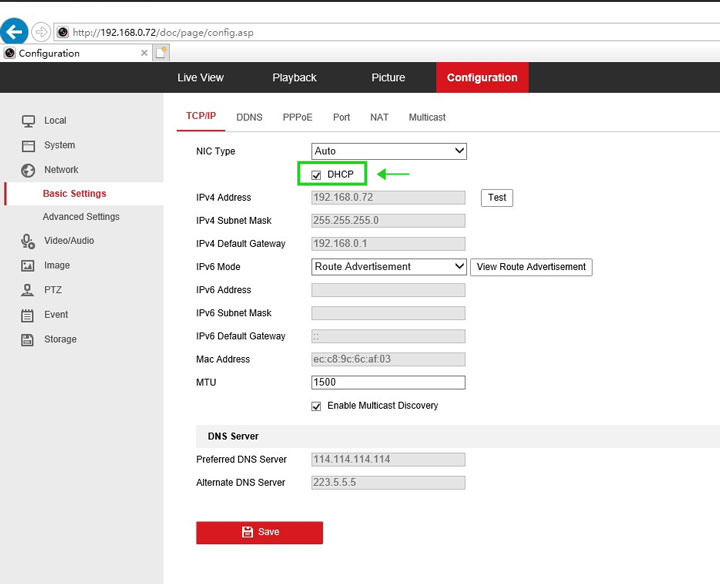Click the Local monitor icon in sidebar
The width and height of the screenshot is (720, 584).
[28, 121]
